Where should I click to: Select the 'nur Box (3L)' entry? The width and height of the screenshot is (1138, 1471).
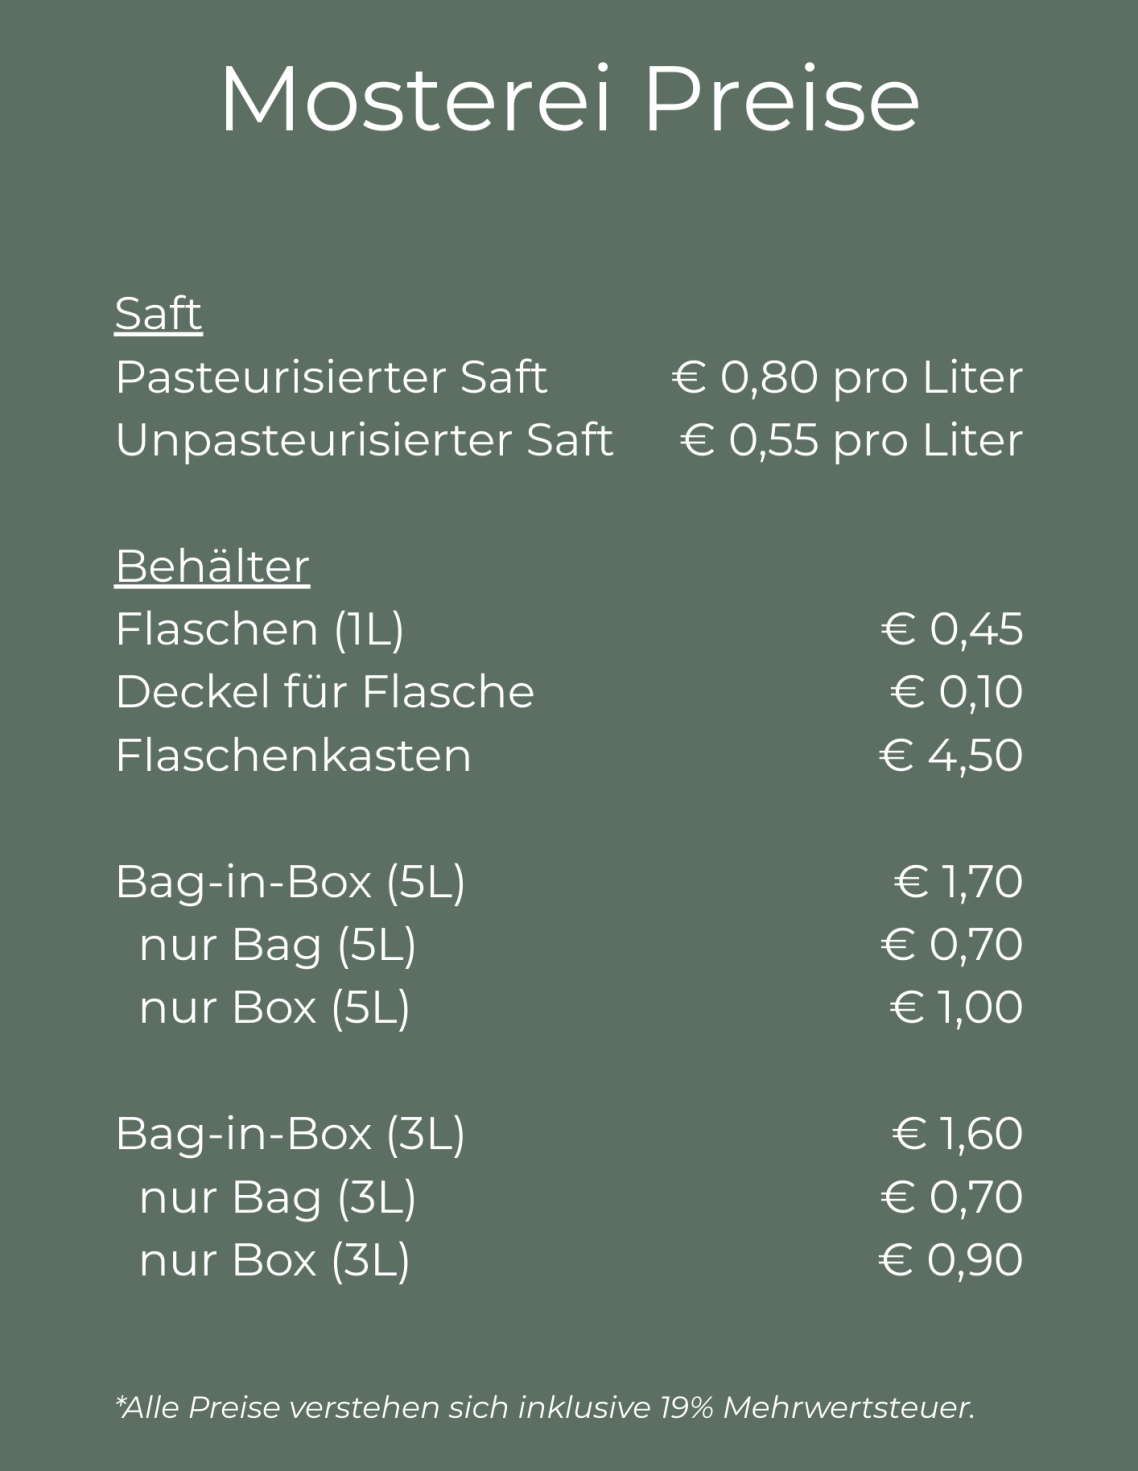[274, 1259]
